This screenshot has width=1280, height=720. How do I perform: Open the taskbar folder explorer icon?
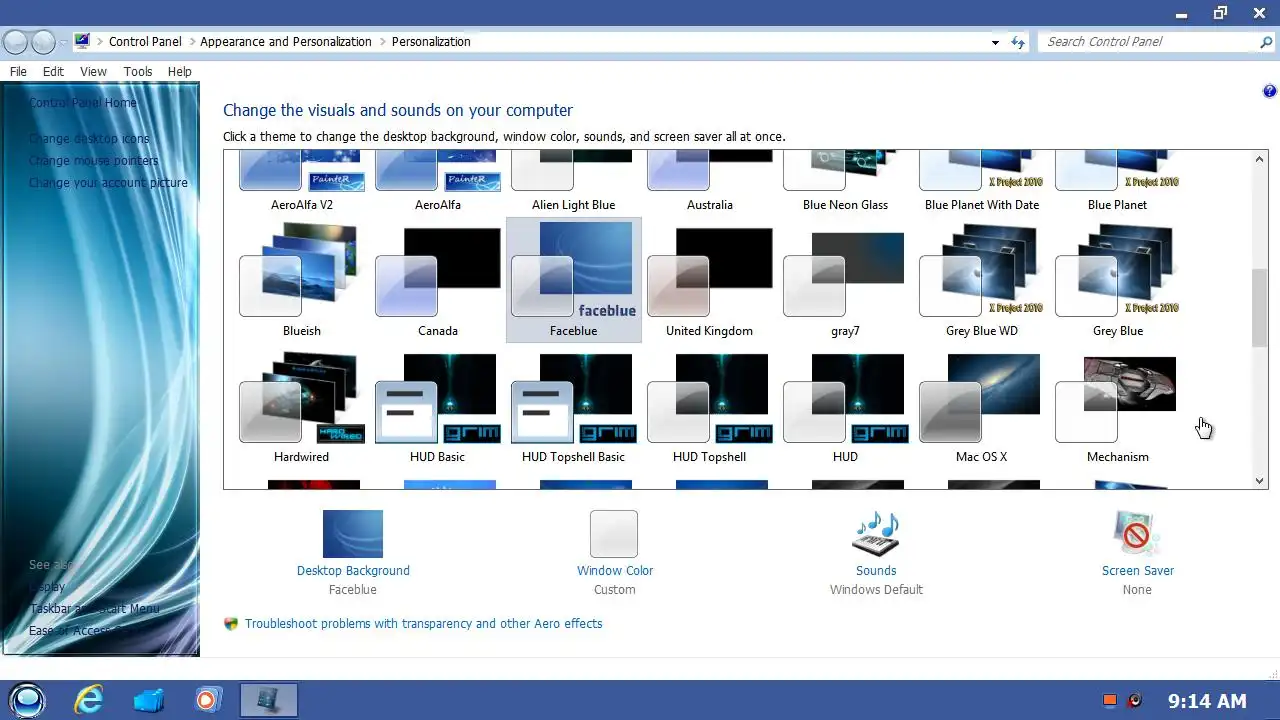click(x=148, y=700)
